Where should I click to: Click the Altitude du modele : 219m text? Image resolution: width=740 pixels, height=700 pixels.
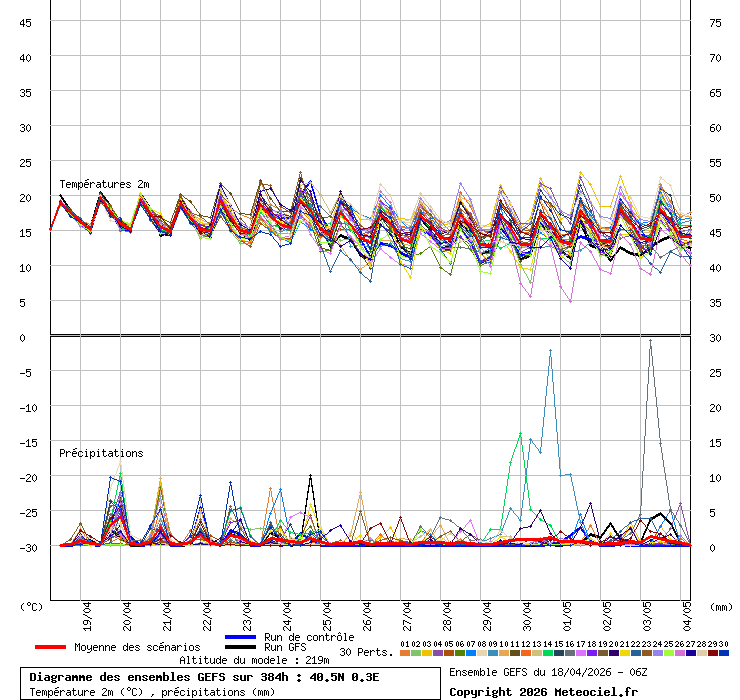point(254,660)
